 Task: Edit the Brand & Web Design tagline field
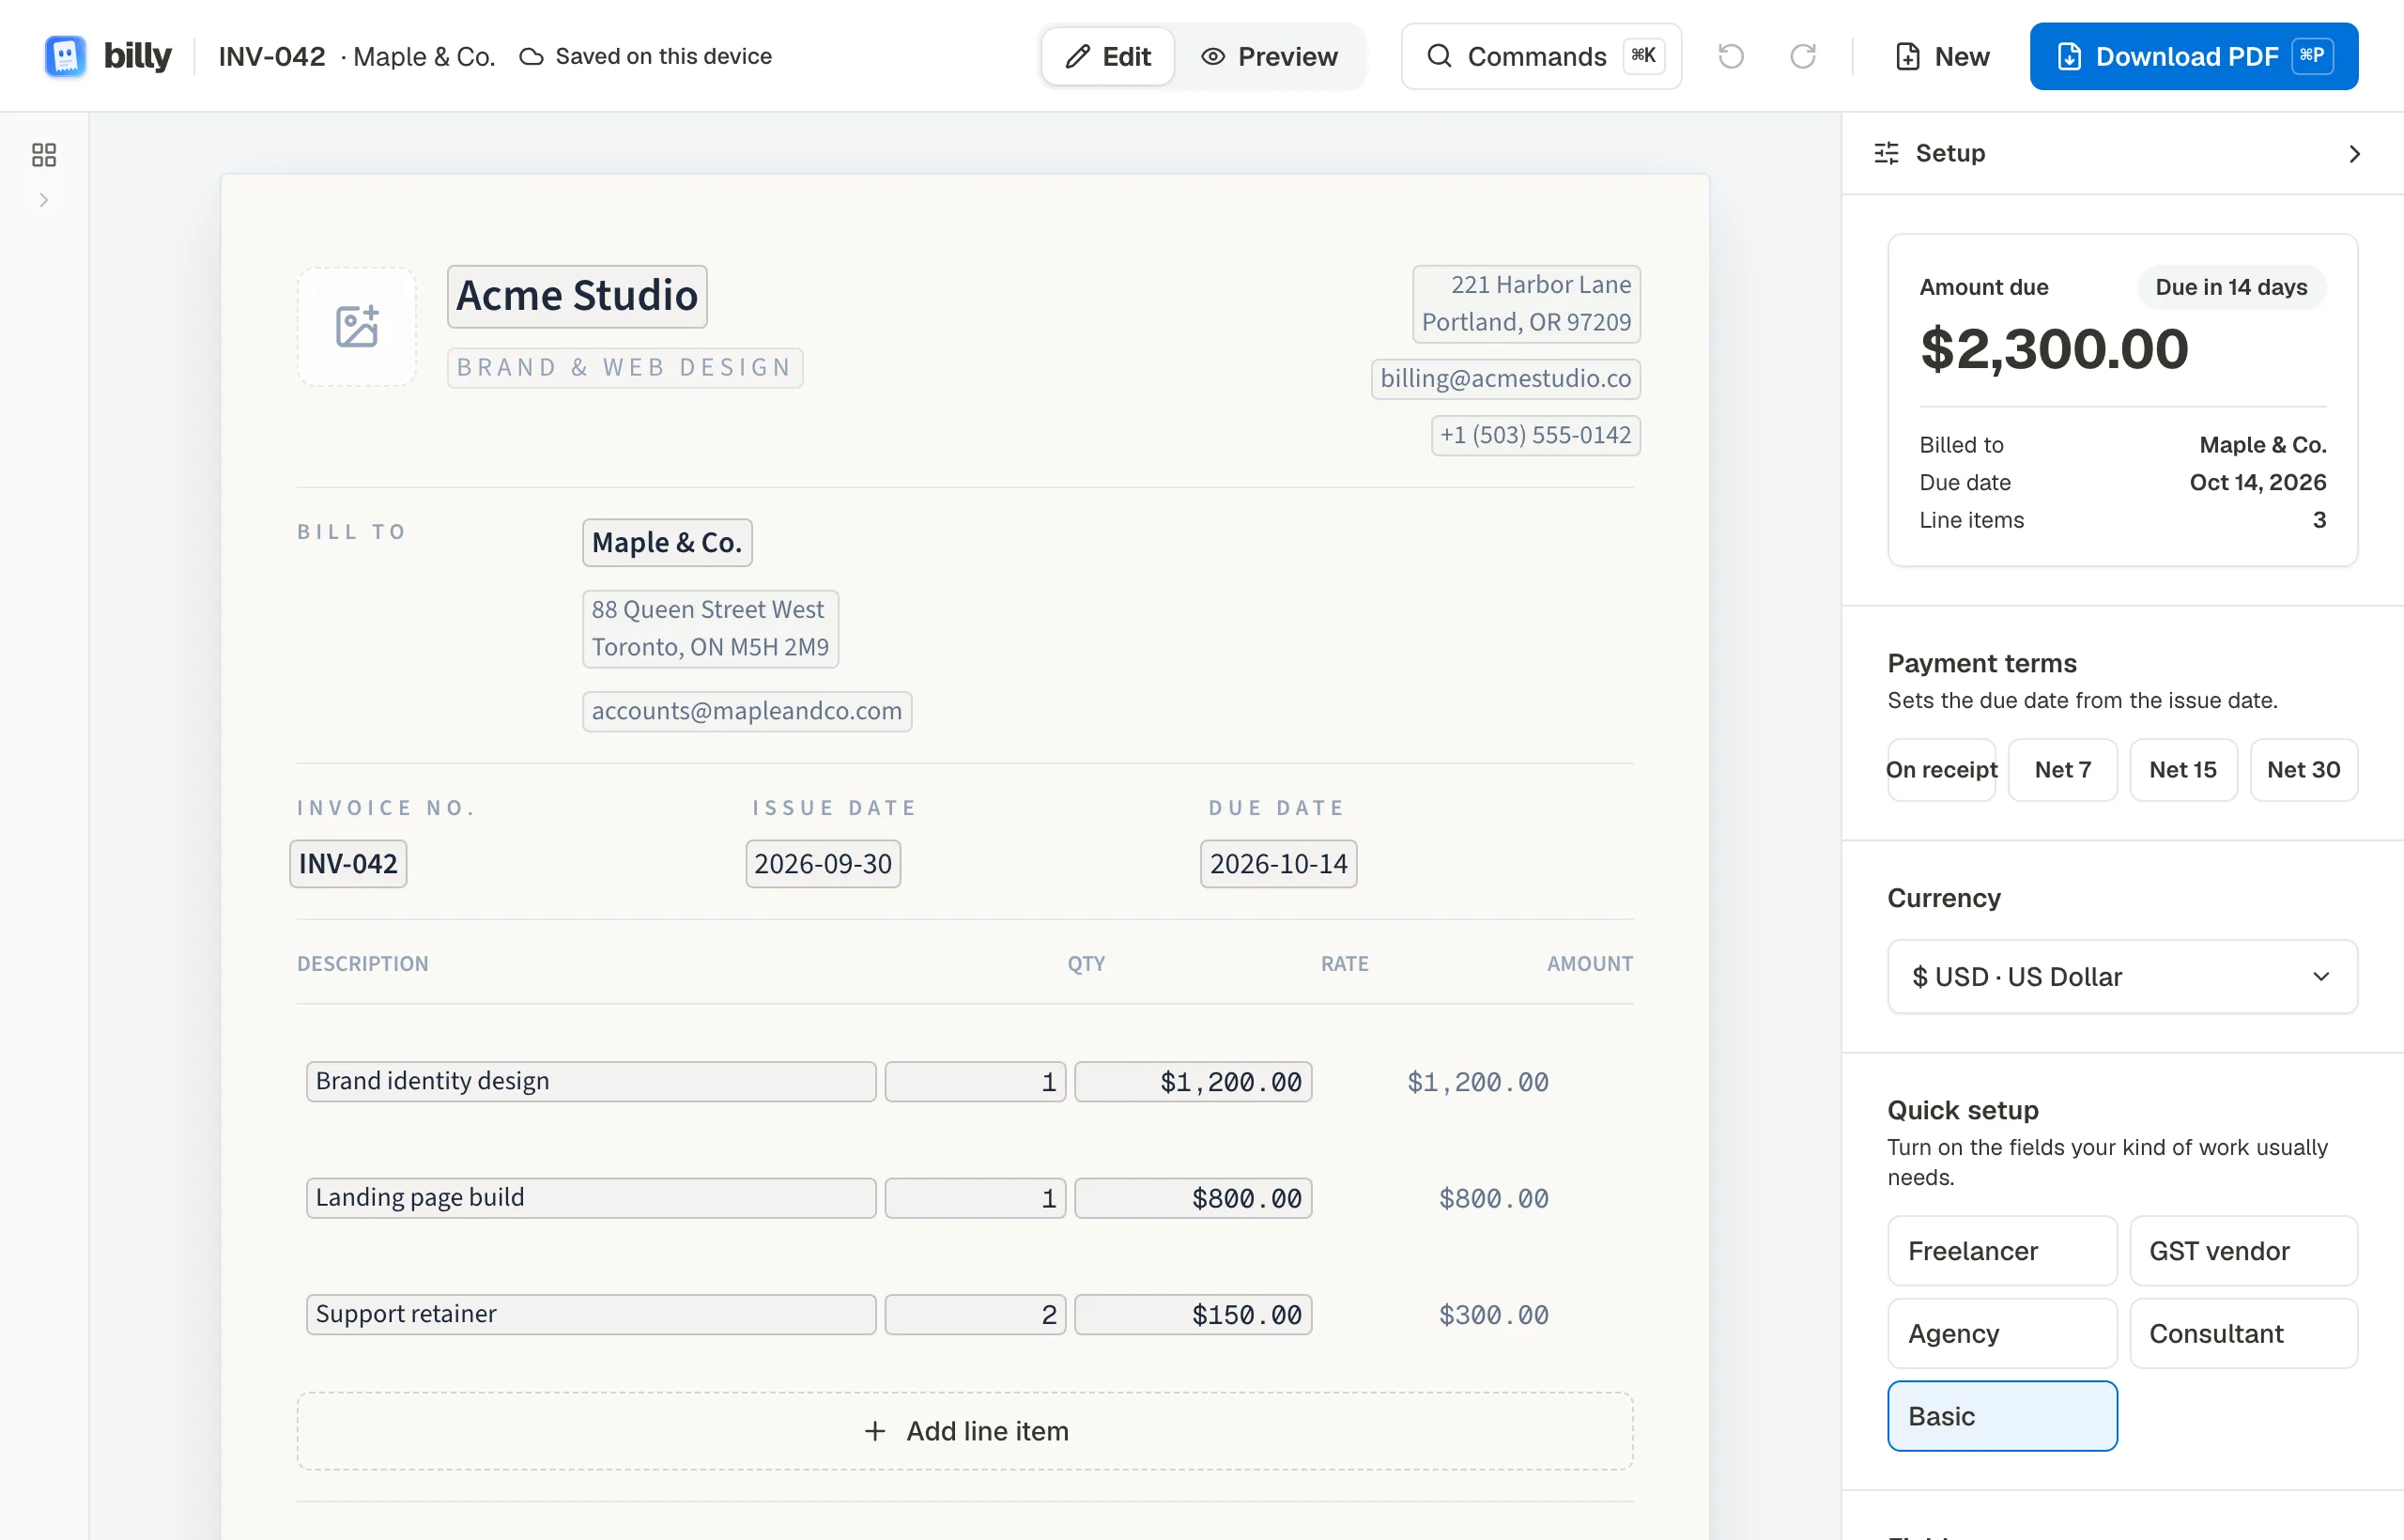click(x=625, y=367)
